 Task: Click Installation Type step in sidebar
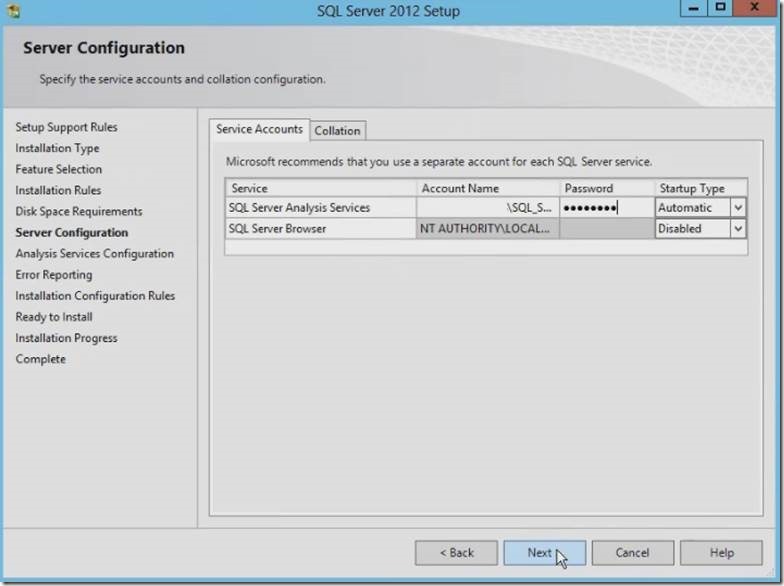point(58,148)
